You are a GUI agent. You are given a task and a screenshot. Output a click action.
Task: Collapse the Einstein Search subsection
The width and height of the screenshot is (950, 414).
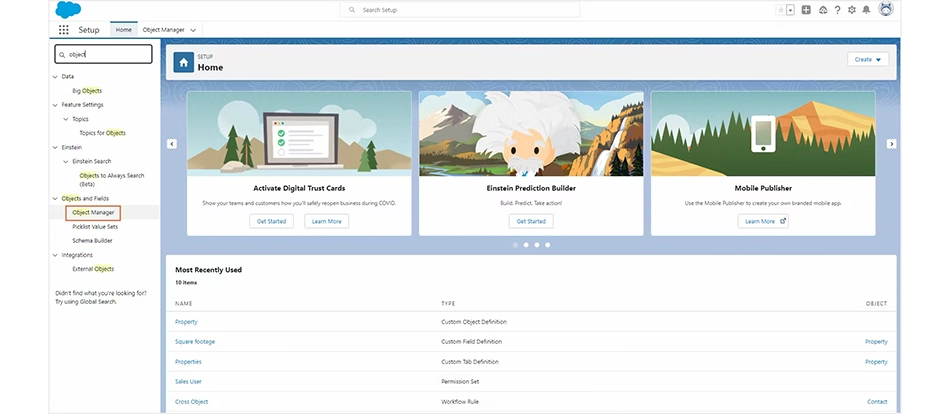tap(66, 161)
